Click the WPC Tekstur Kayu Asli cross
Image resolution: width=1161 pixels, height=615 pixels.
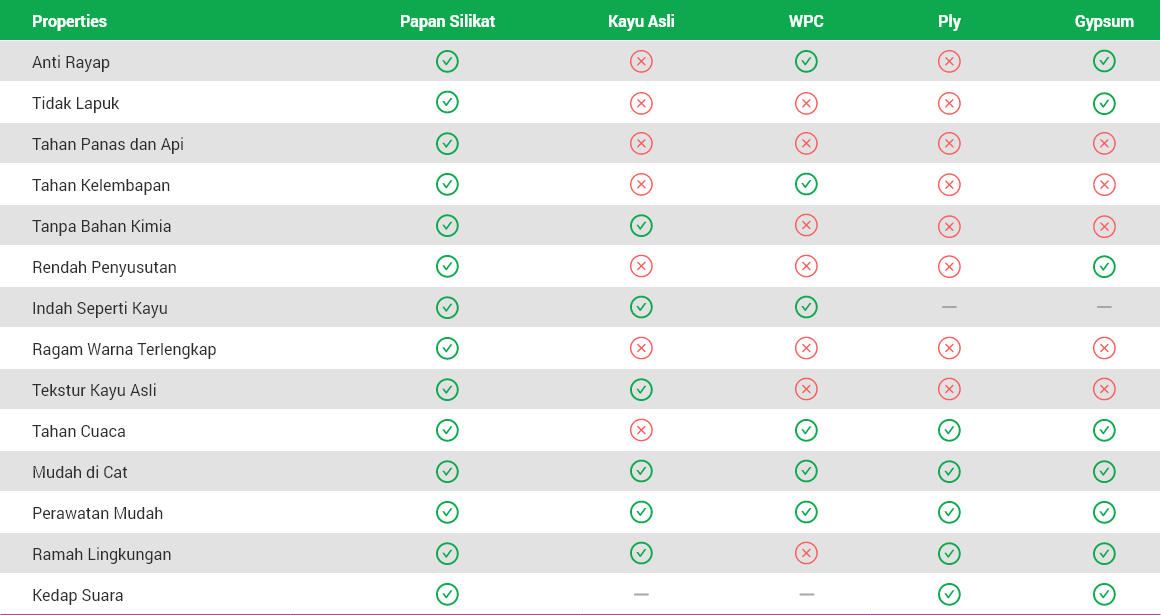tap(806, 389)
